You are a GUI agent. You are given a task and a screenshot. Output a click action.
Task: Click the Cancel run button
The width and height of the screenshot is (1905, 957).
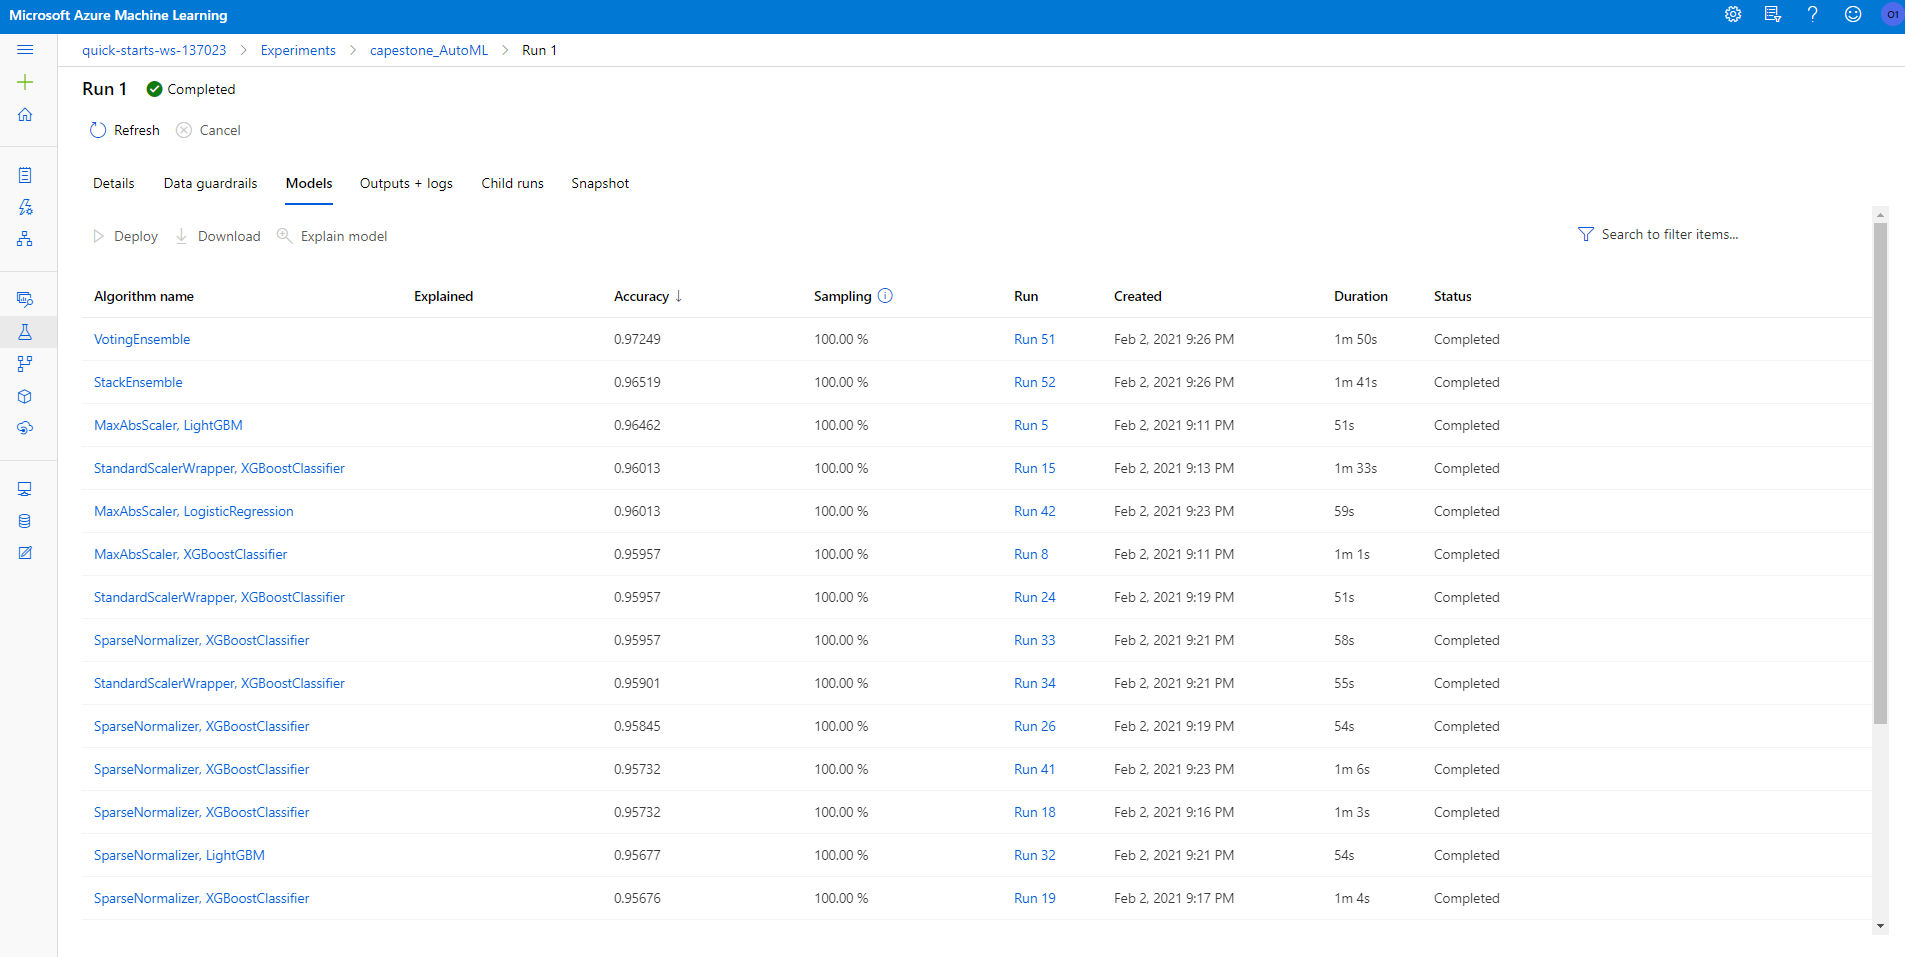tap(208, 130)
